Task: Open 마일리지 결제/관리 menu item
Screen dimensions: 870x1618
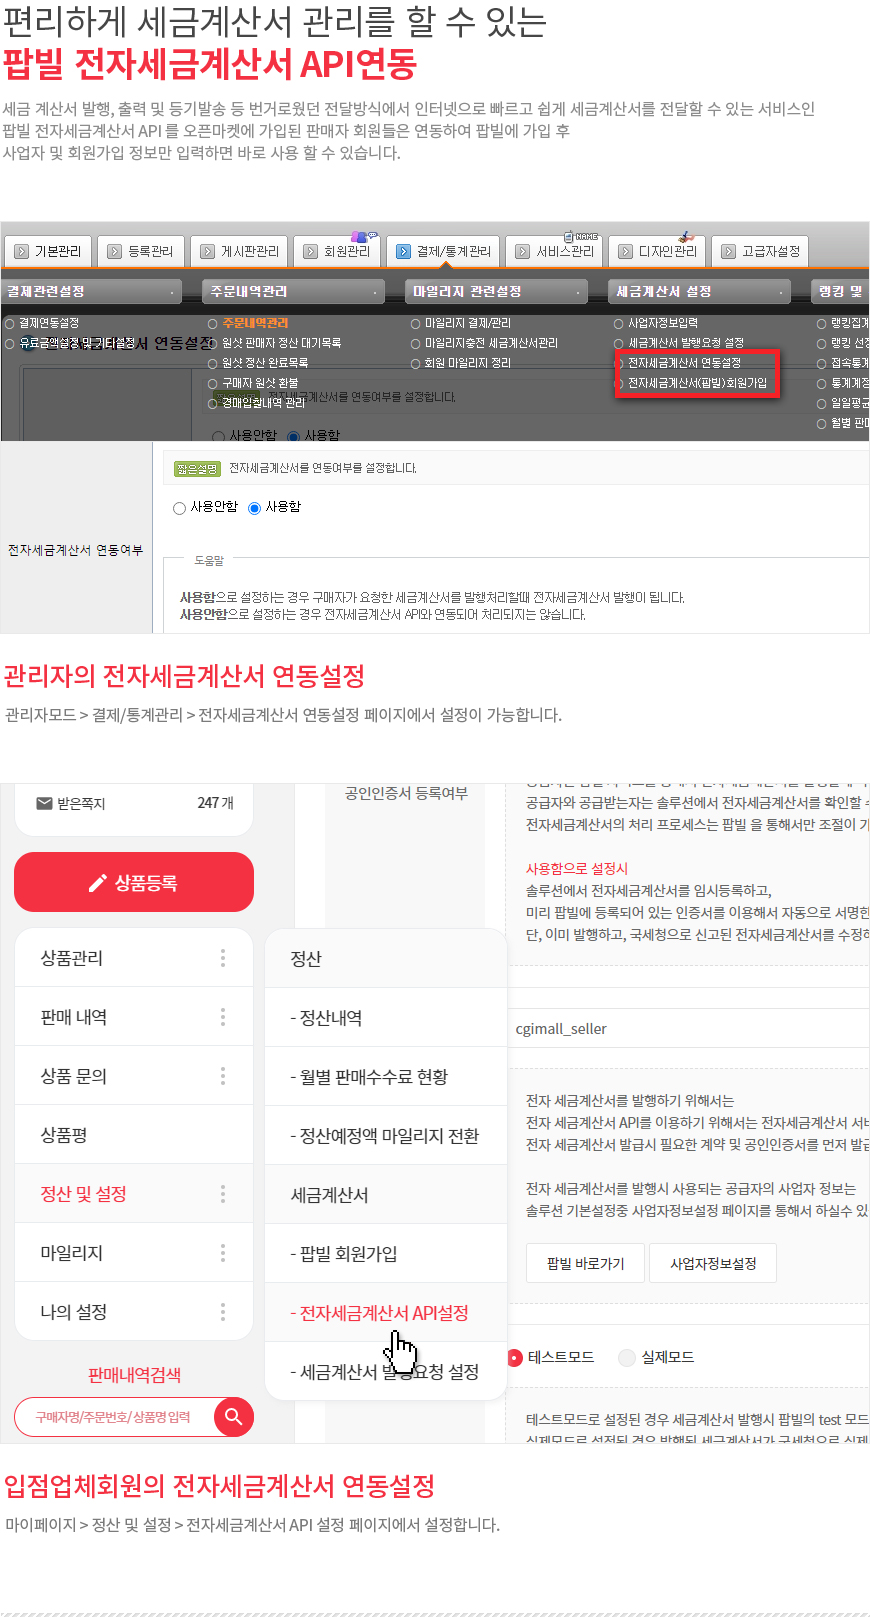Action: coord(468,323)
